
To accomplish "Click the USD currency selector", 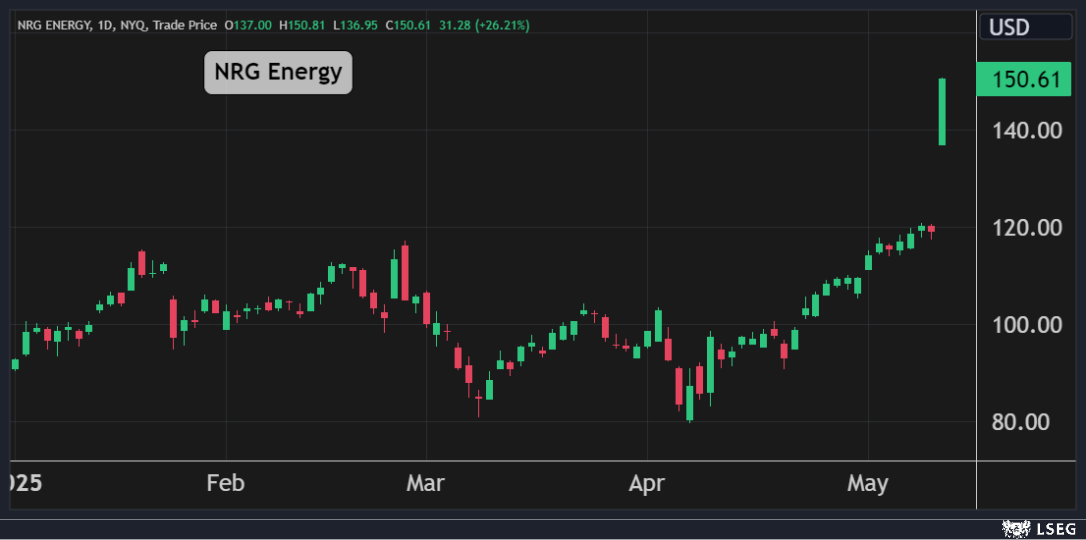I will coord(1025,27).
